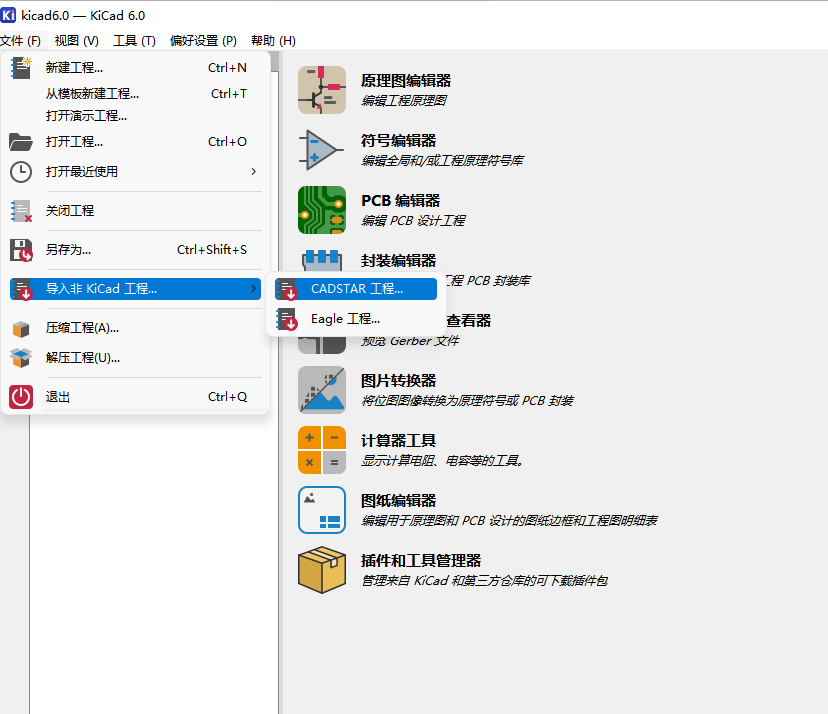The width and height of the screenshot is (828, 714).
Task: Select CADSTAR 工程... in the submenu
Action: click(x=356, y=289)
